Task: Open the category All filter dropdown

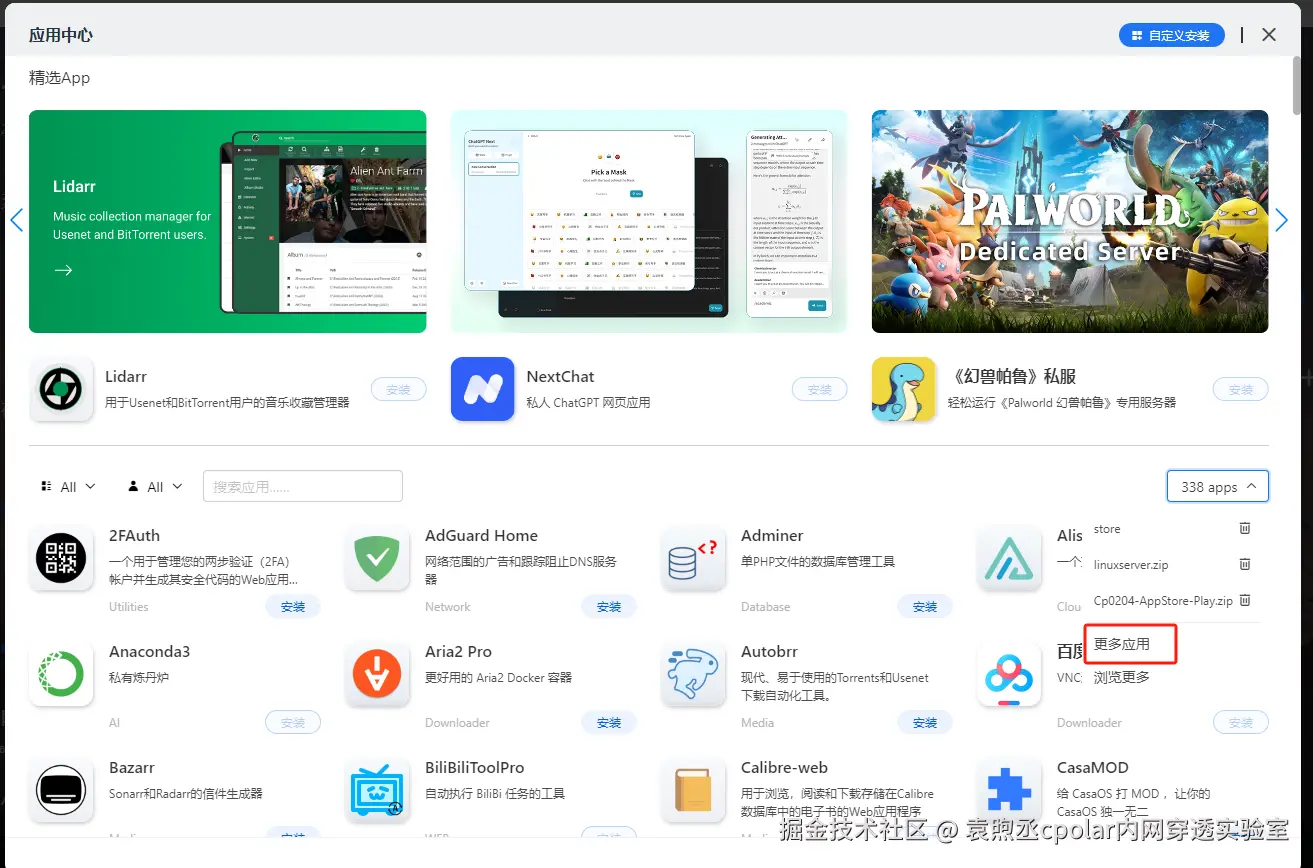Action: (x=68, y=486)
